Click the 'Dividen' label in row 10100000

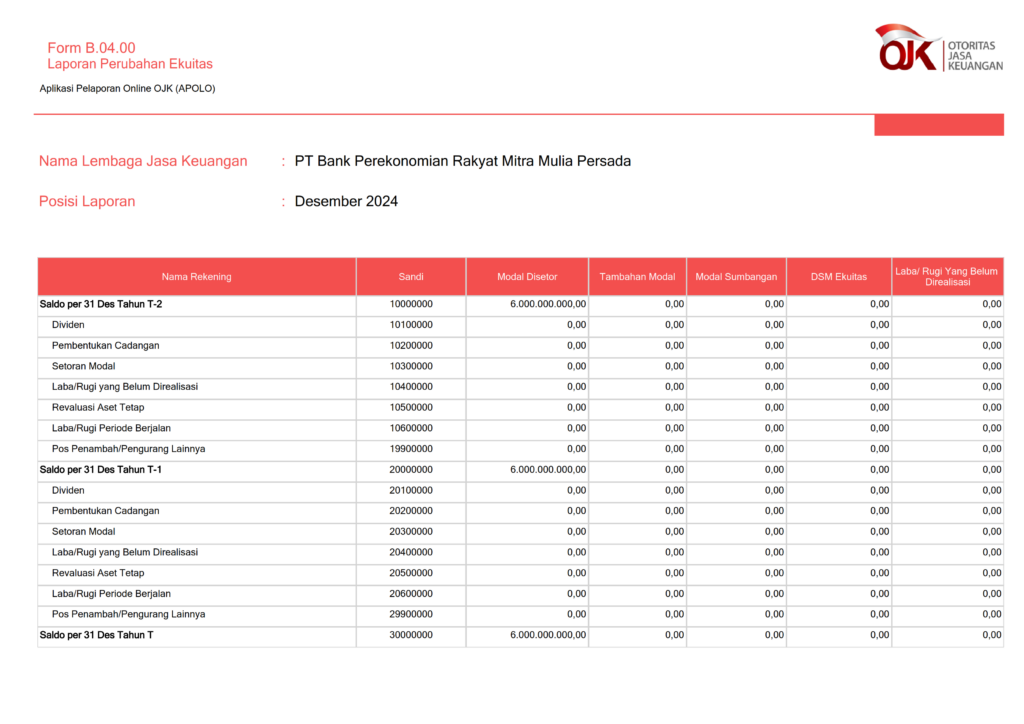[x=68, y=324]
